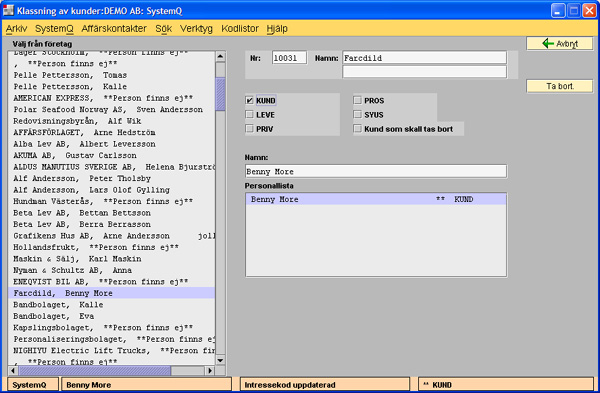Click the horizontal scrollbar left arrow
600x393 pixels.
13,370
